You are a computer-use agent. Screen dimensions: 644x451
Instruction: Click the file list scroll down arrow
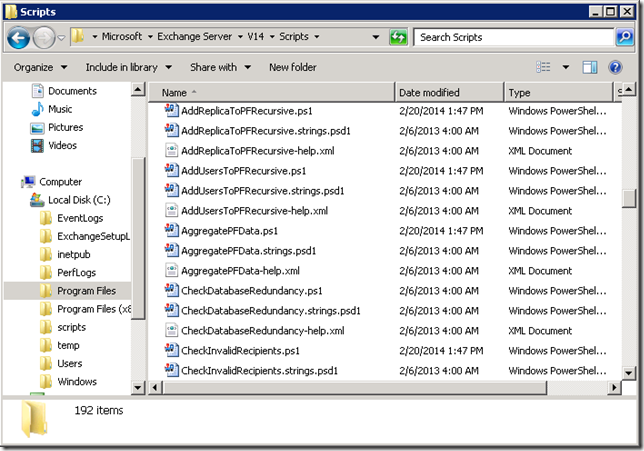(x=629, y=373)
